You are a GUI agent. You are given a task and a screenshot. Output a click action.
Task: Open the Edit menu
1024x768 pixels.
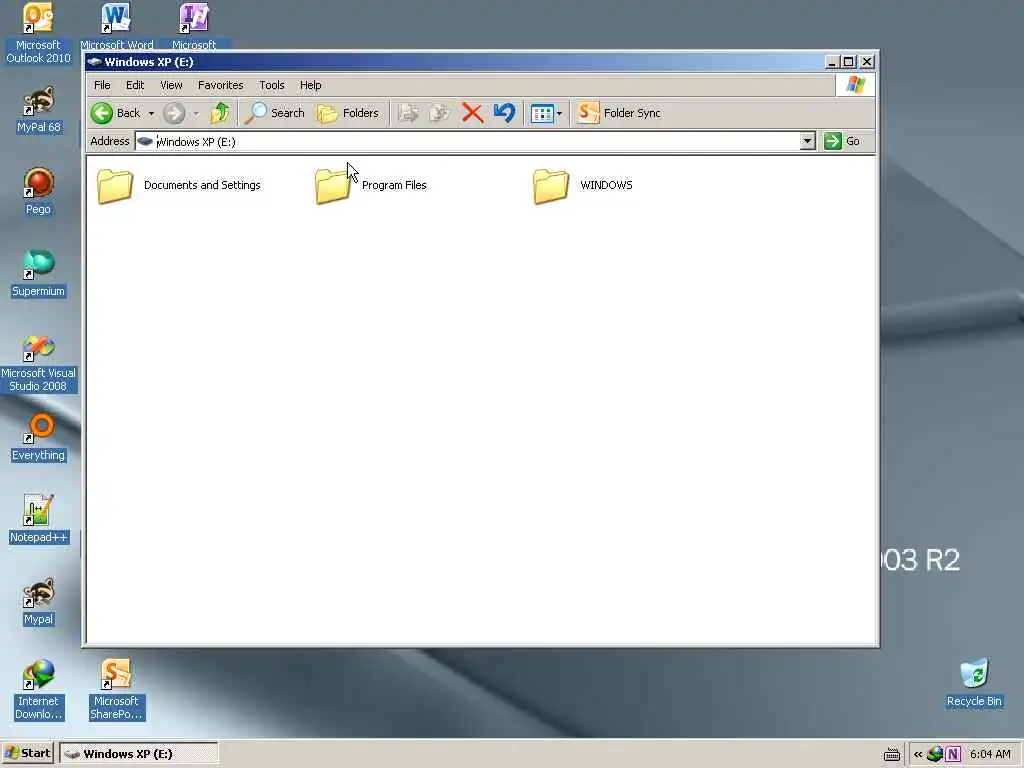[135, 85]
